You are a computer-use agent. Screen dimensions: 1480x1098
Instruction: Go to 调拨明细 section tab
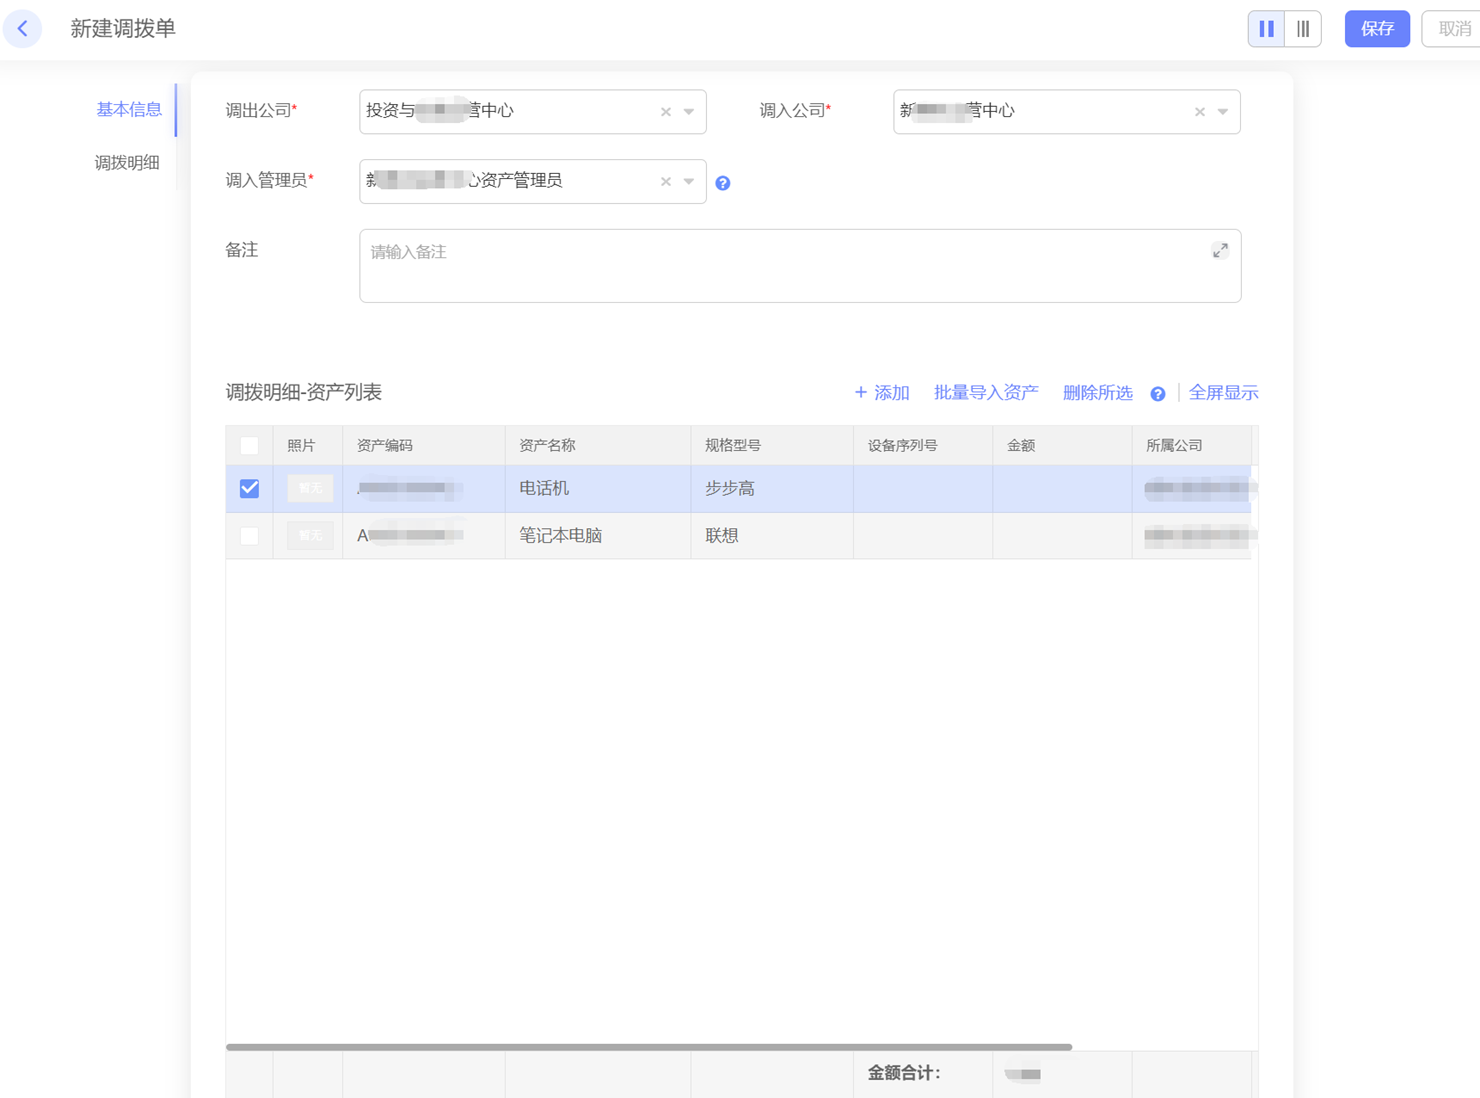[x=127, y=163]
